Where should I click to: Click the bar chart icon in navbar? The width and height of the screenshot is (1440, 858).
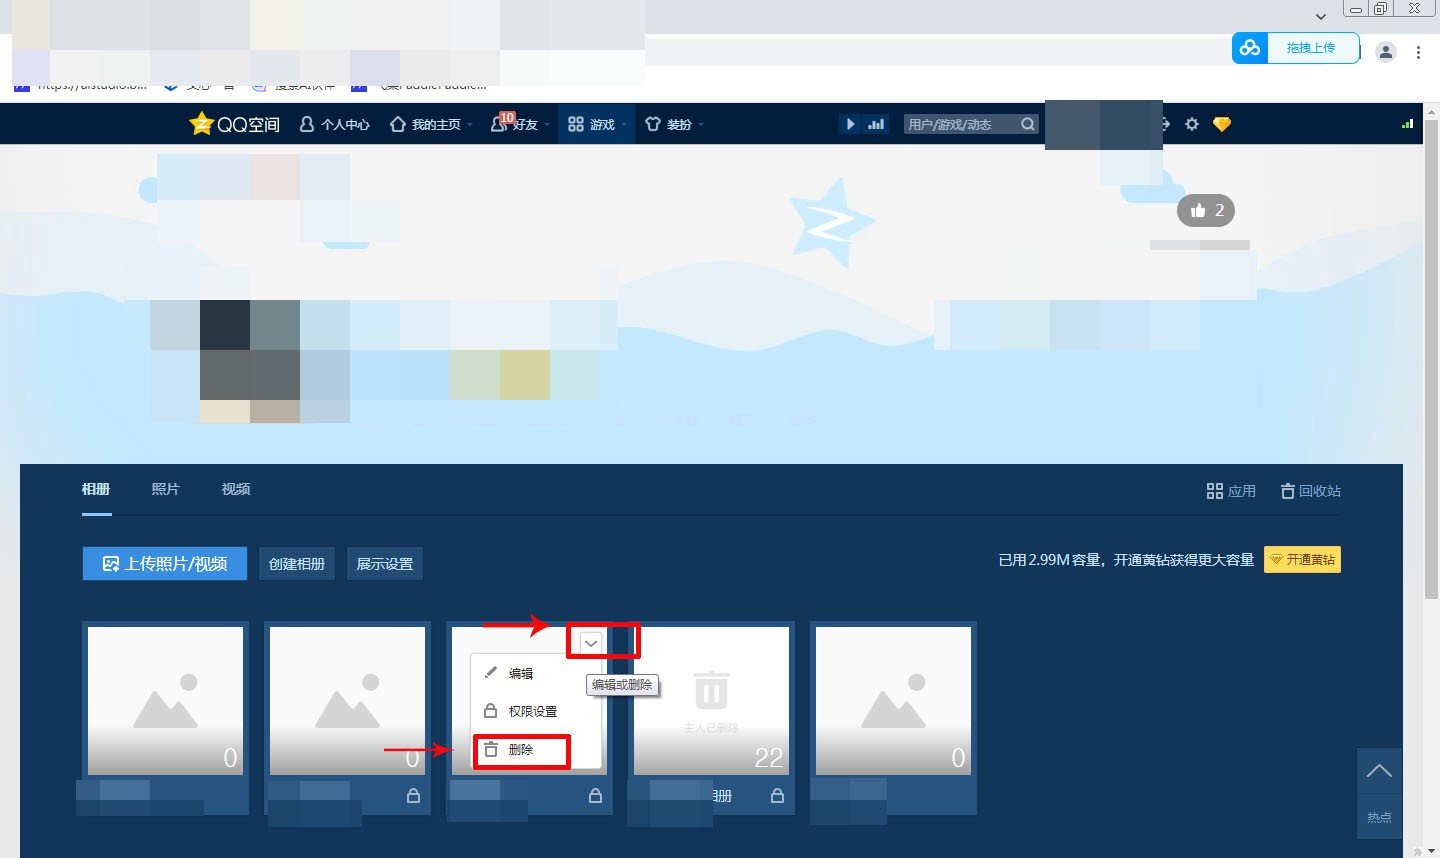(876, 123)
